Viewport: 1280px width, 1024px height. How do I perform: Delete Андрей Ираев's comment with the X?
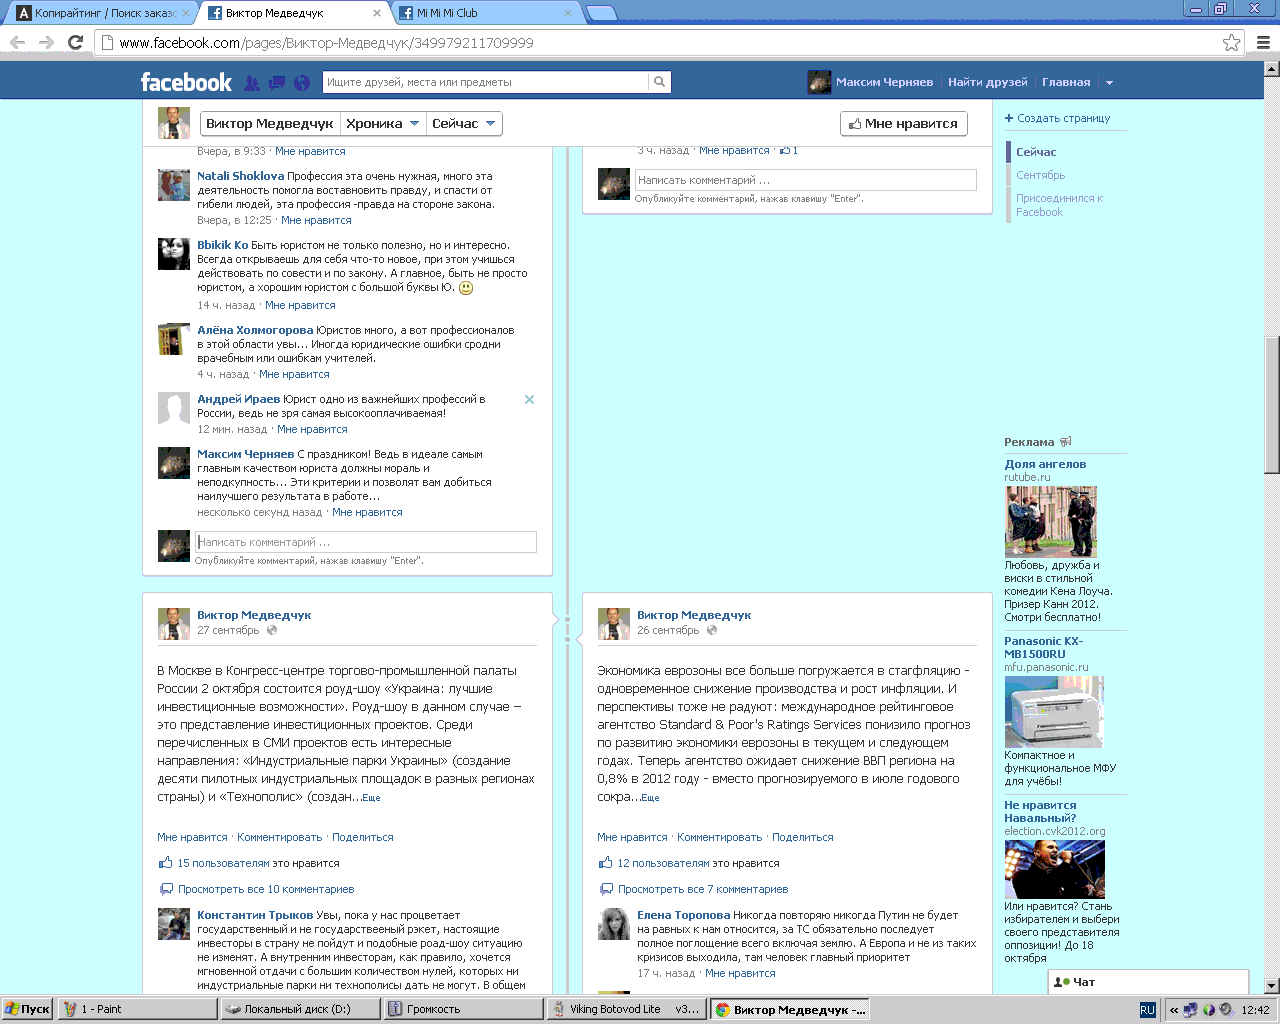click(529, 399)
